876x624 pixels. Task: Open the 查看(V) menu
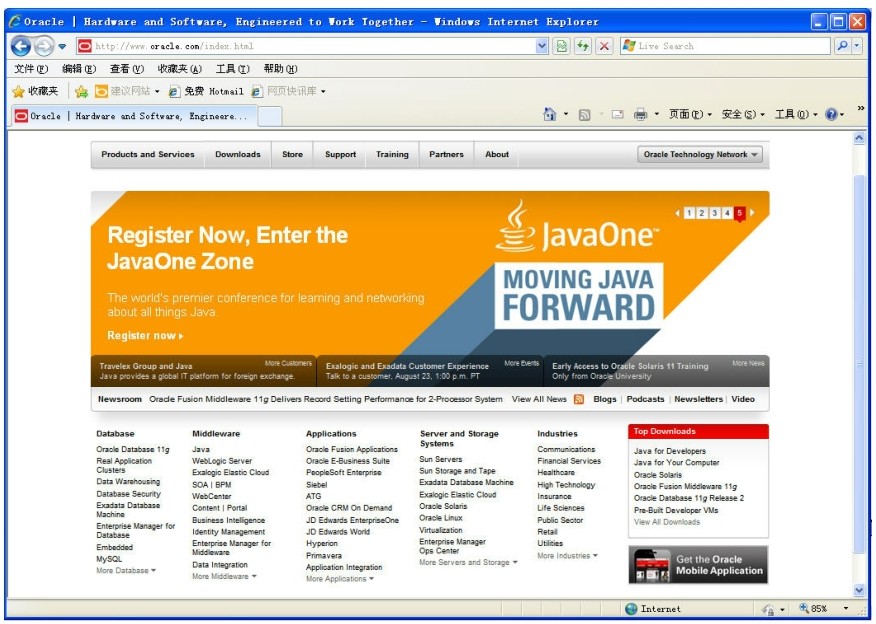click(x=127, y=69)
